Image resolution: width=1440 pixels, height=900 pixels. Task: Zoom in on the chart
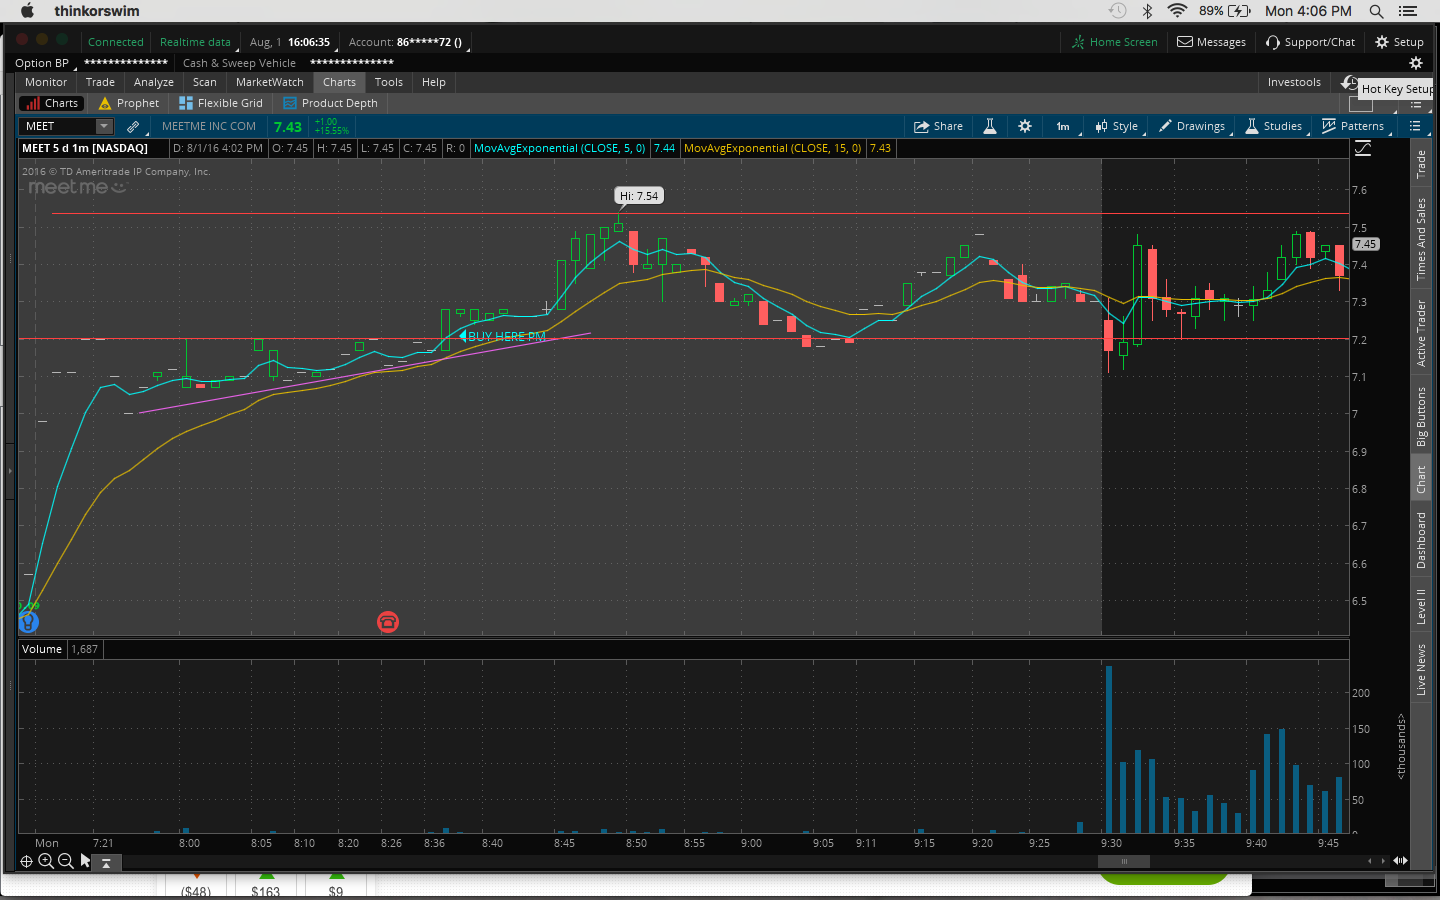(46, 861)
